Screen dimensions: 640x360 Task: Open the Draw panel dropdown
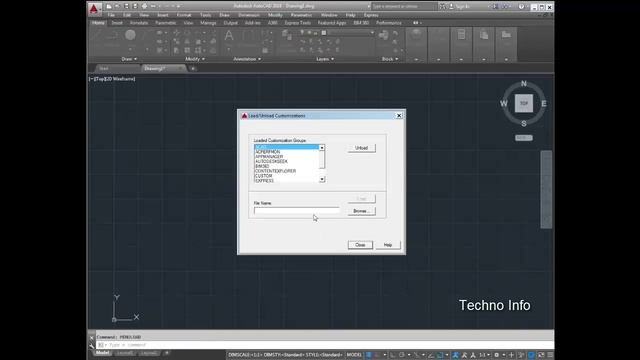129,59
